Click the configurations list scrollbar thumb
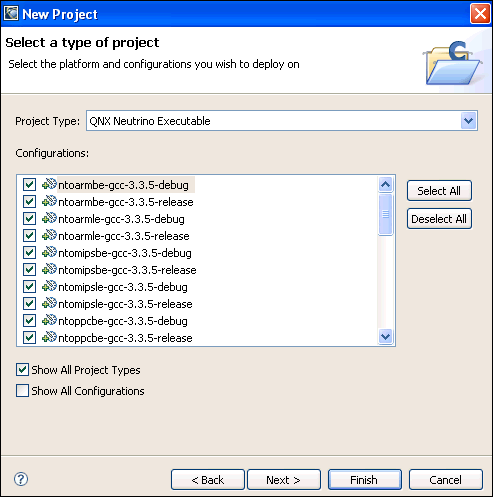 click(x=386, y=214)
